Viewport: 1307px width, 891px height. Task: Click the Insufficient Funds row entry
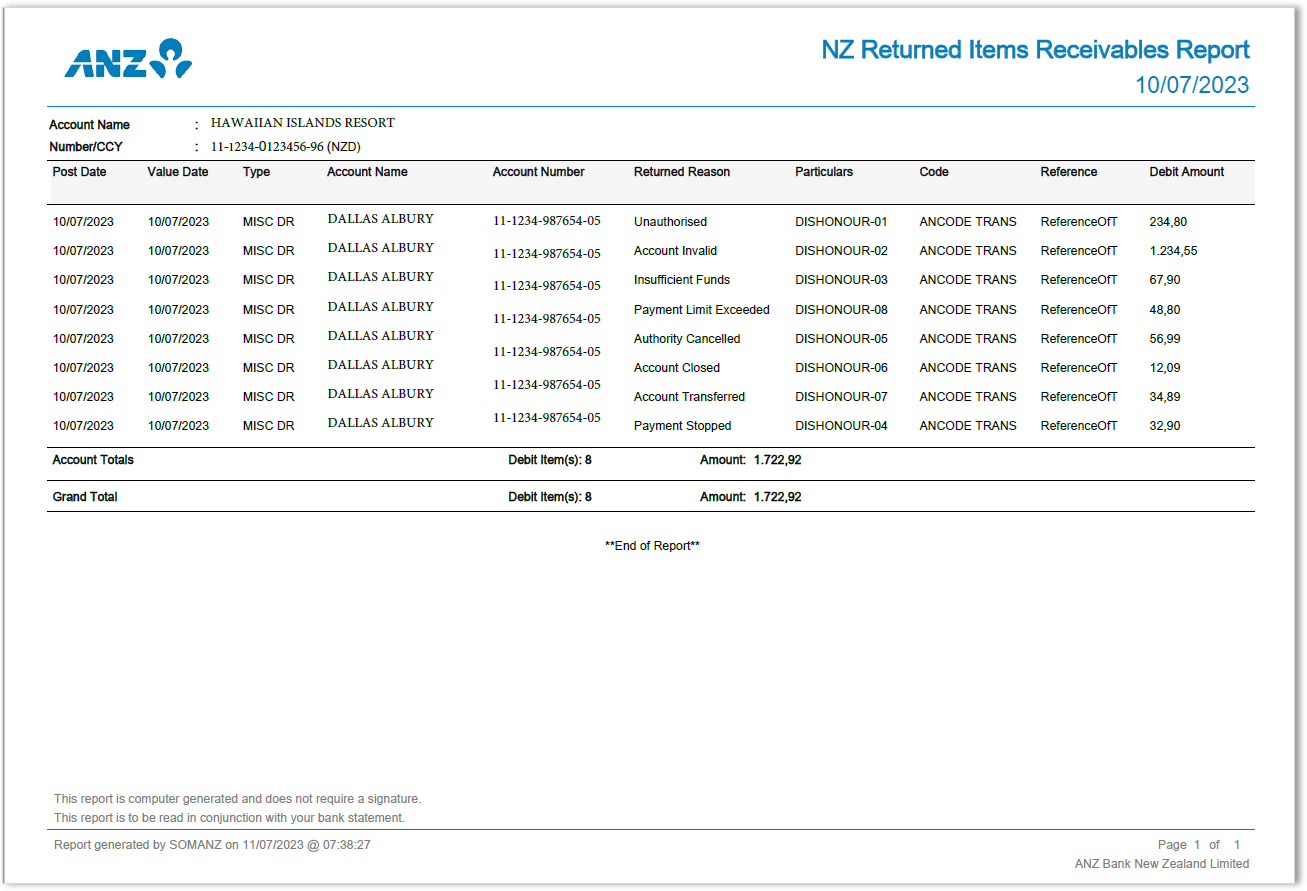point(682,280)
